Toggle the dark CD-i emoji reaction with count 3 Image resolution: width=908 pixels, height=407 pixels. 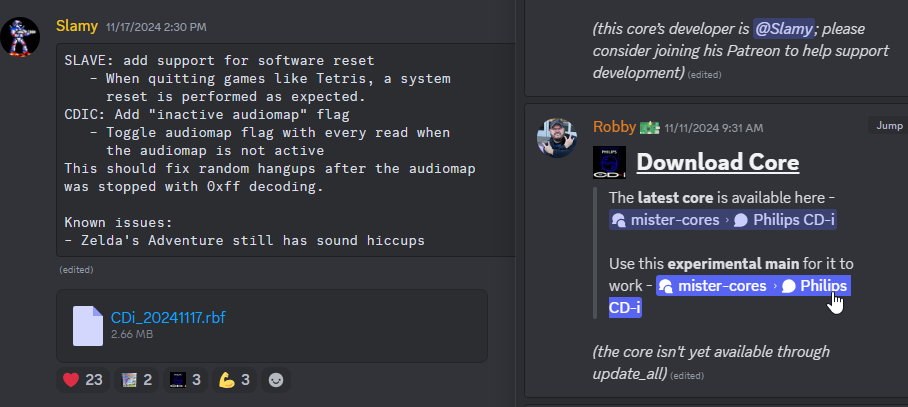(185, 380)
